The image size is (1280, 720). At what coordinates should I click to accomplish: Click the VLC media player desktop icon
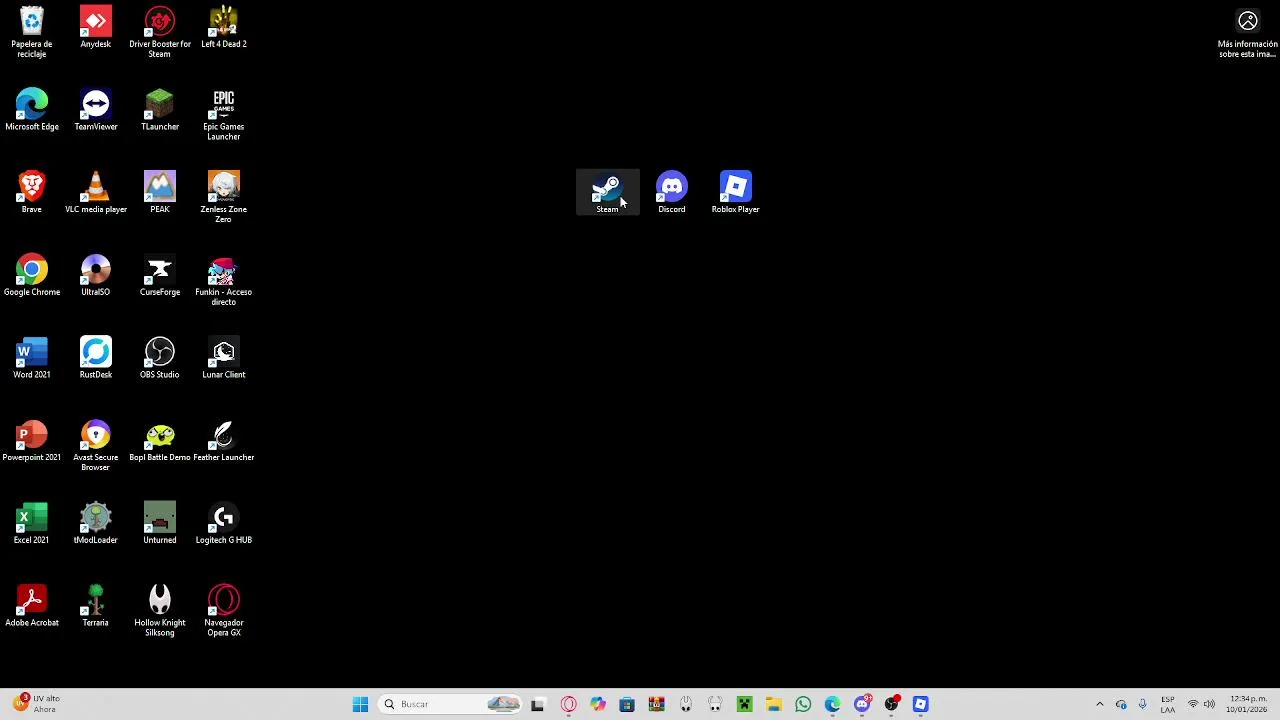(96, 192)
